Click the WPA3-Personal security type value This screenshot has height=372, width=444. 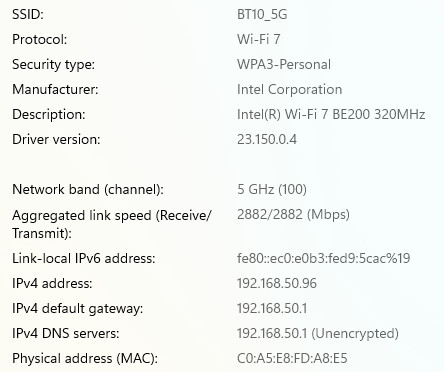284,64
